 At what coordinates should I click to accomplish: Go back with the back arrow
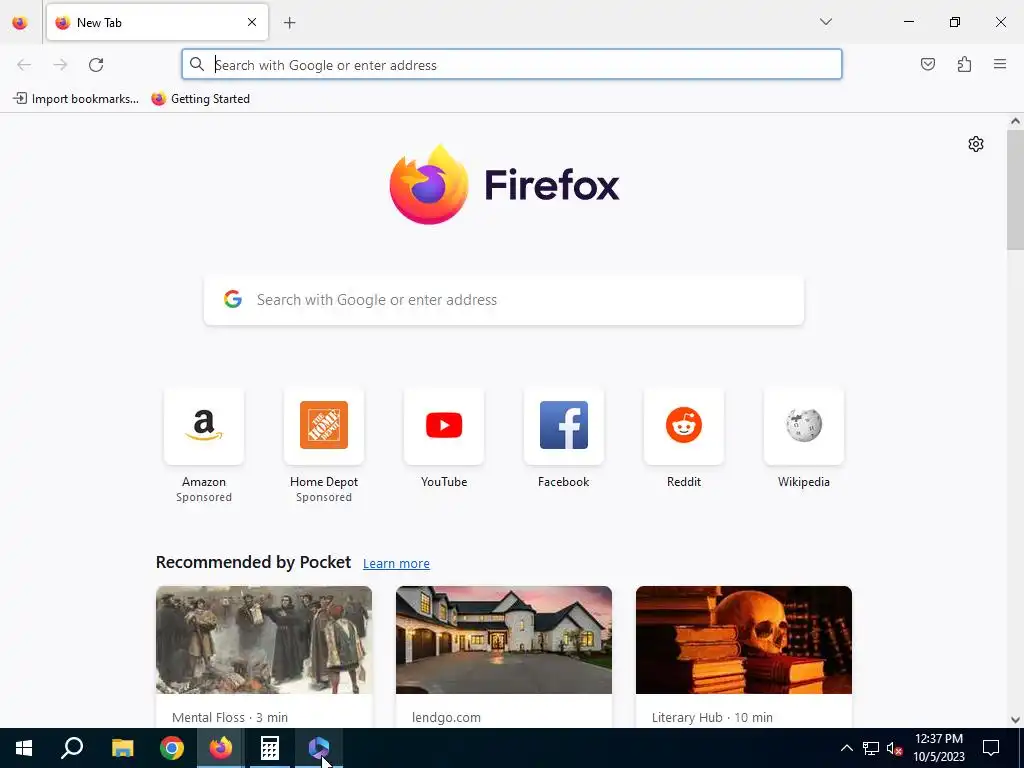tap(24, 65)
